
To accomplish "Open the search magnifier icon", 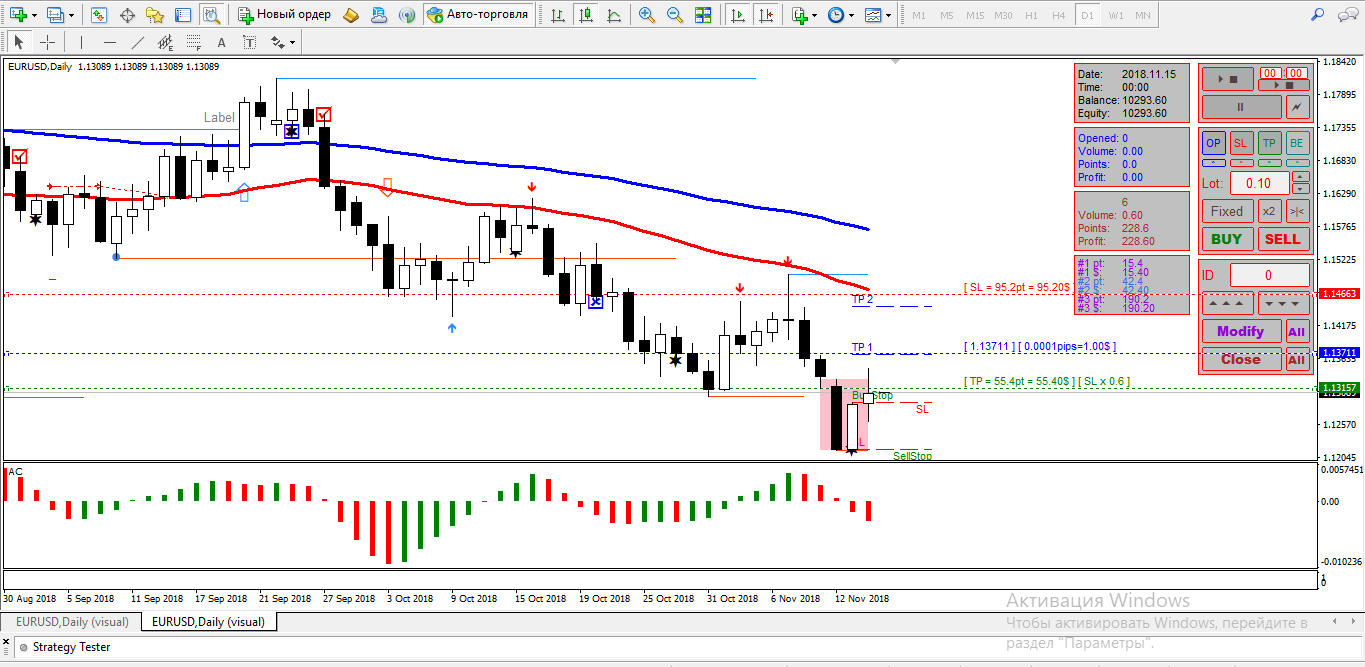I will coord(1319,15).
